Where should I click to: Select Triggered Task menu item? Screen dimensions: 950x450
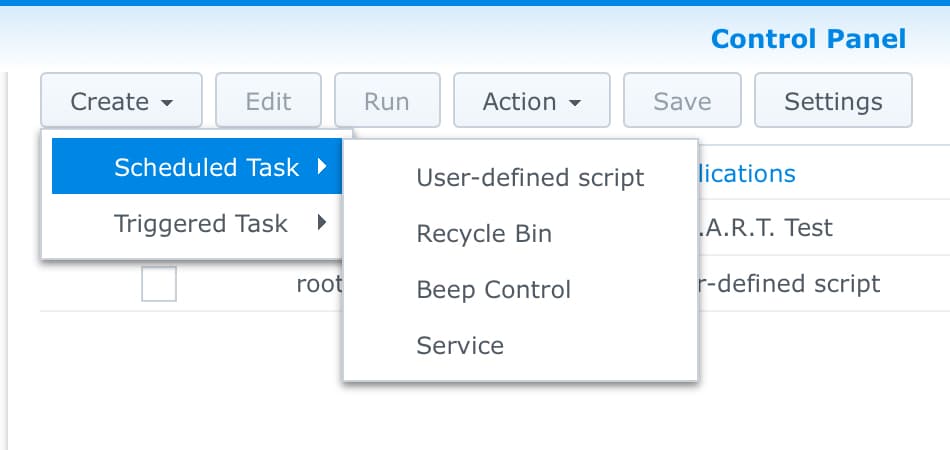point(197,223)
